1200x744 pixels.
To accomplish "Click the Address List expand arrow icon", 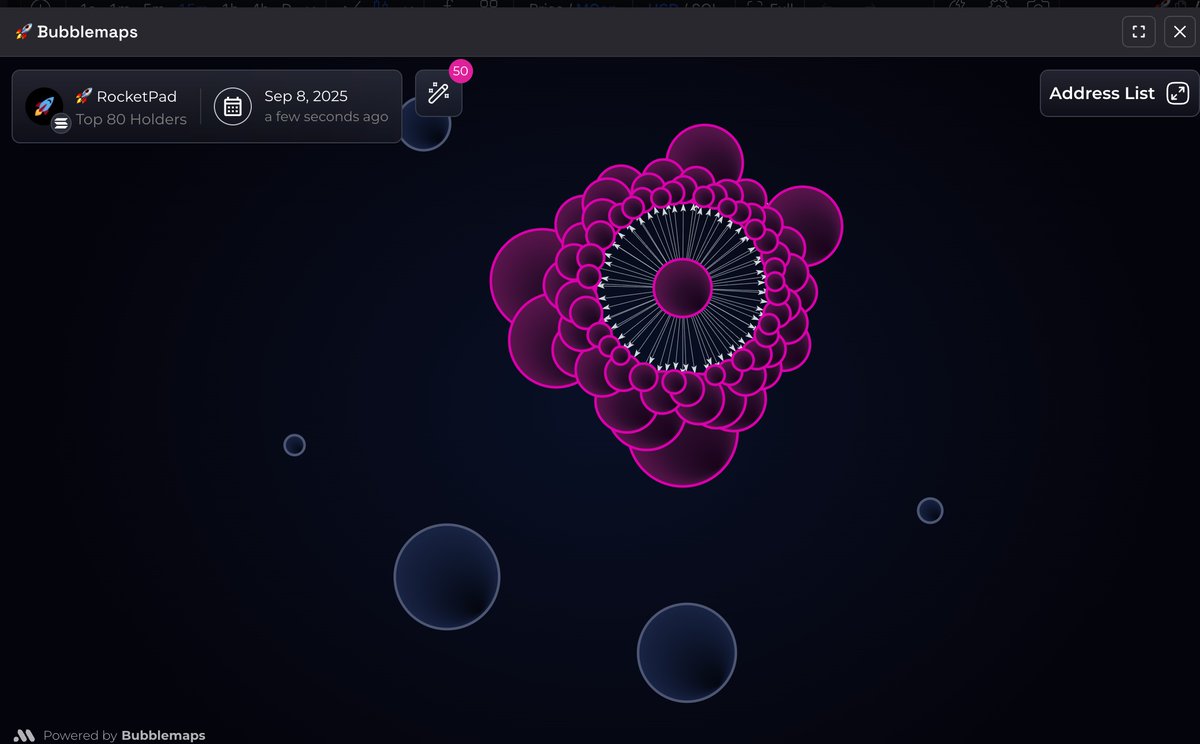I will coord(1178,93).
